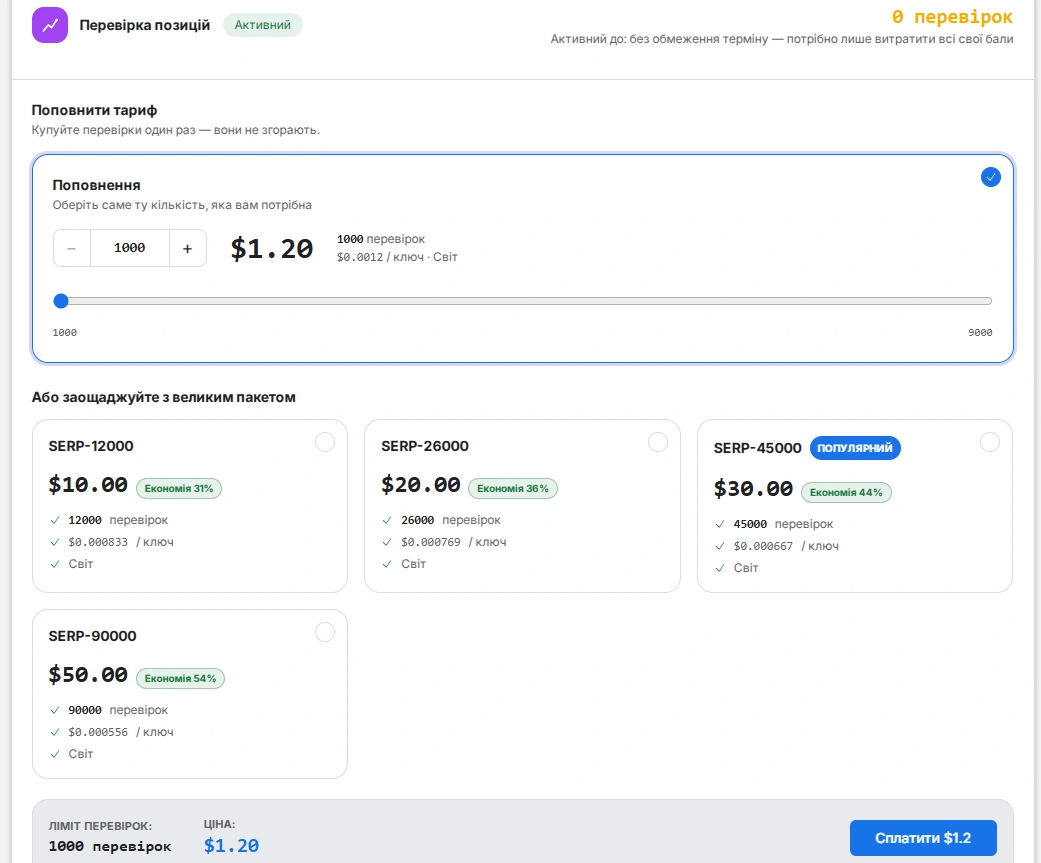
Task: Click the ПОПУЛЯРНИЙ badge on SERP-45000
Action: [855, 448]
